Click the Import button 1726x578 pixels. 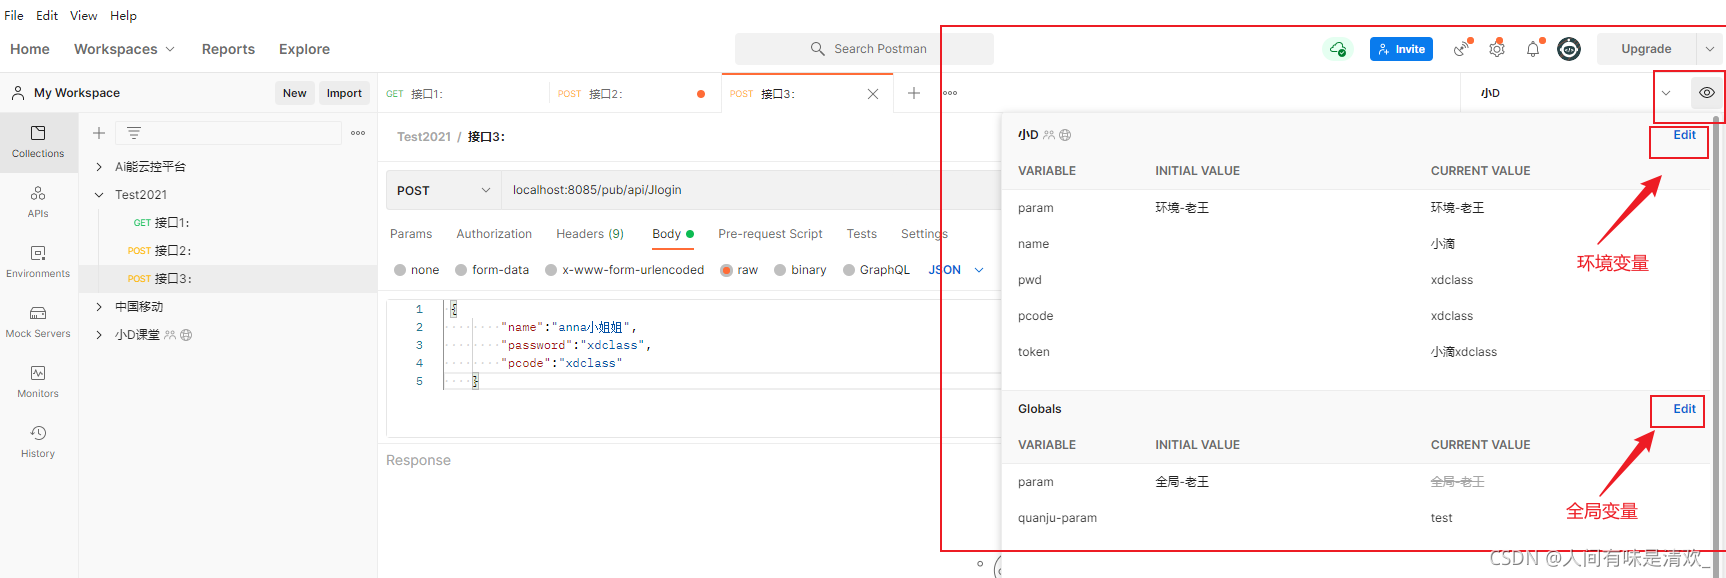(344, 93)
